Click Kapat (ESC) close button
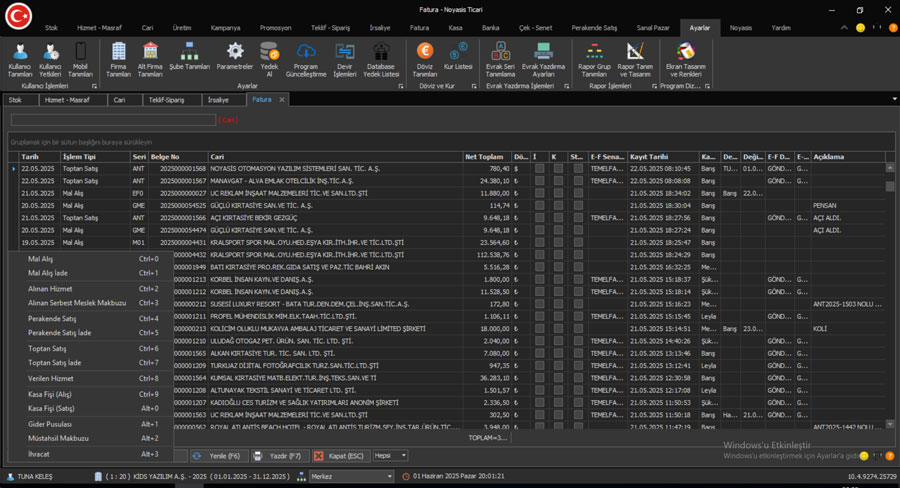 pyautogui.click(x=341, y=456)
